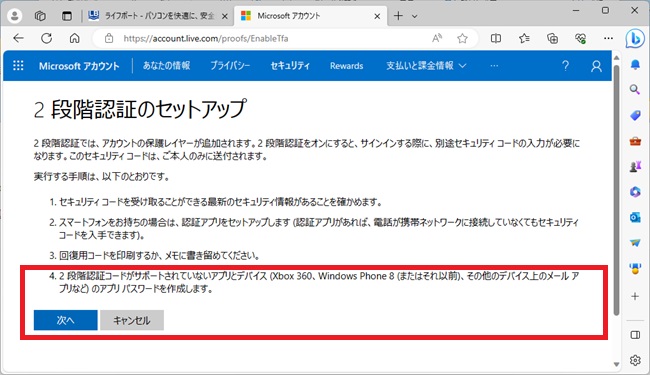The width and height of the screenshot is (650, 375).
Task: Expand 支払いと課金情報 dropdown
Action: [x=426, y=65]
